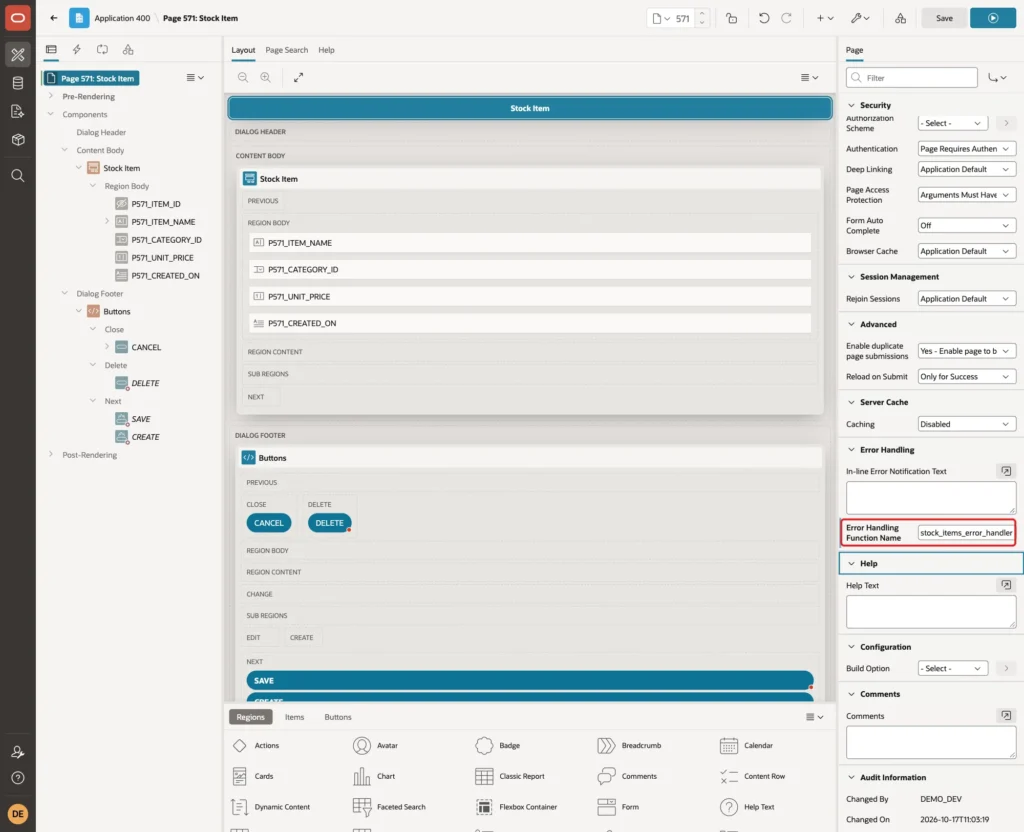The image size is (1024, 832).
Task: Open the Application 400 breadcrumb link
Action: click(x=122, y=18)
